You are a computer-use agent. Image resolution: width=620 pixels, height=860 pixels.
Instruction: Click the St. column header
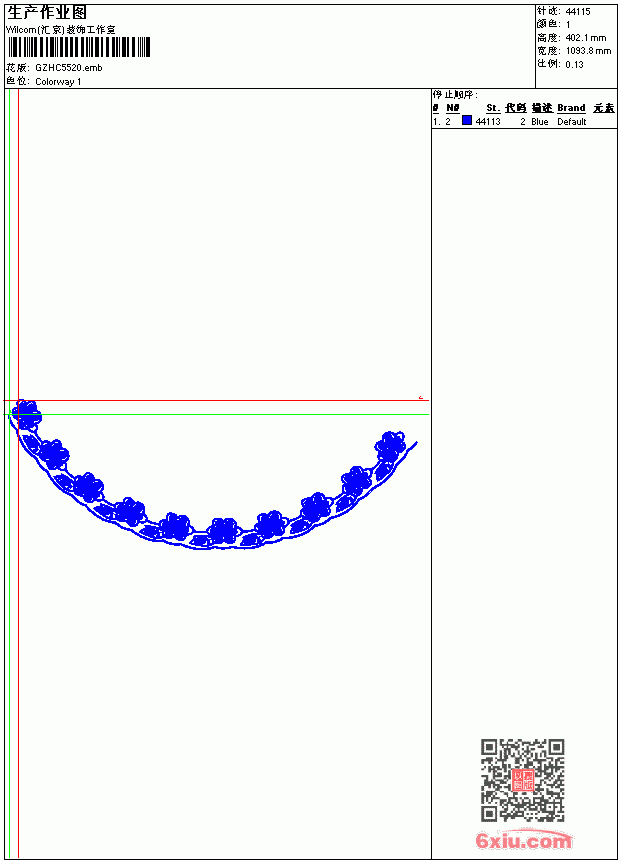point(493,108)
